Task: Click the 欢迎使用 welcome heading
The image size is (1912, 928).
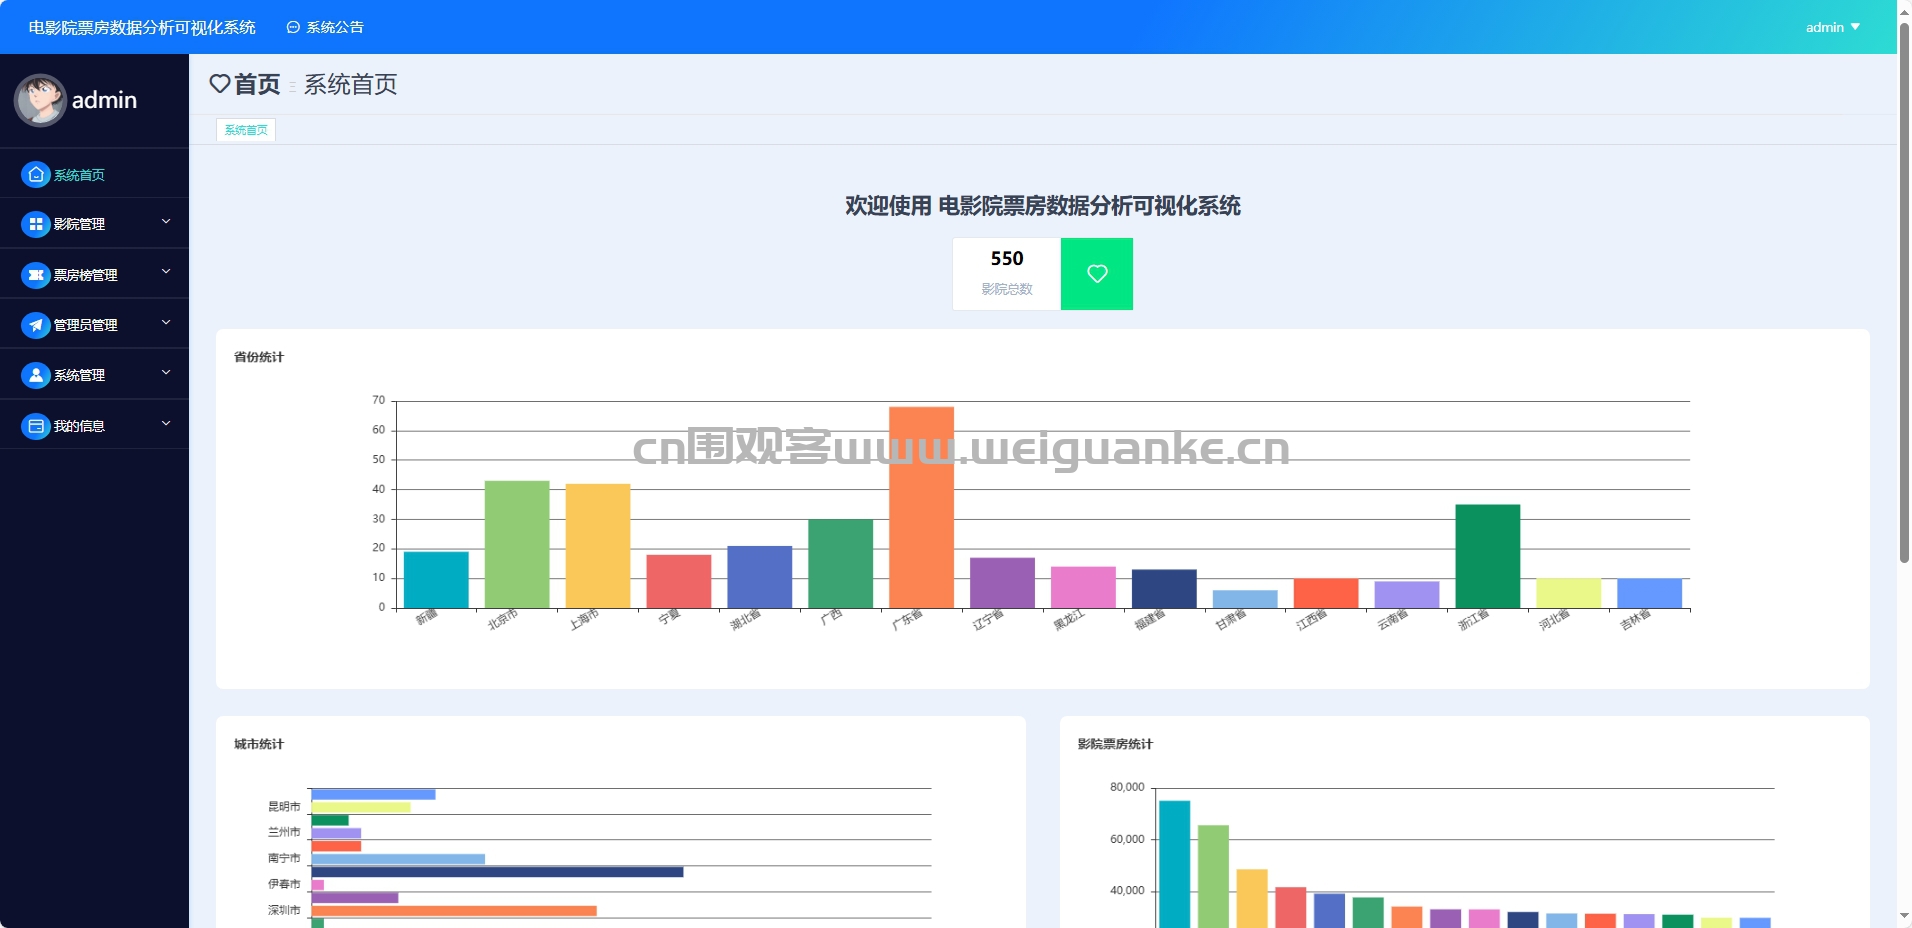Action: (x=1043, y=206)
